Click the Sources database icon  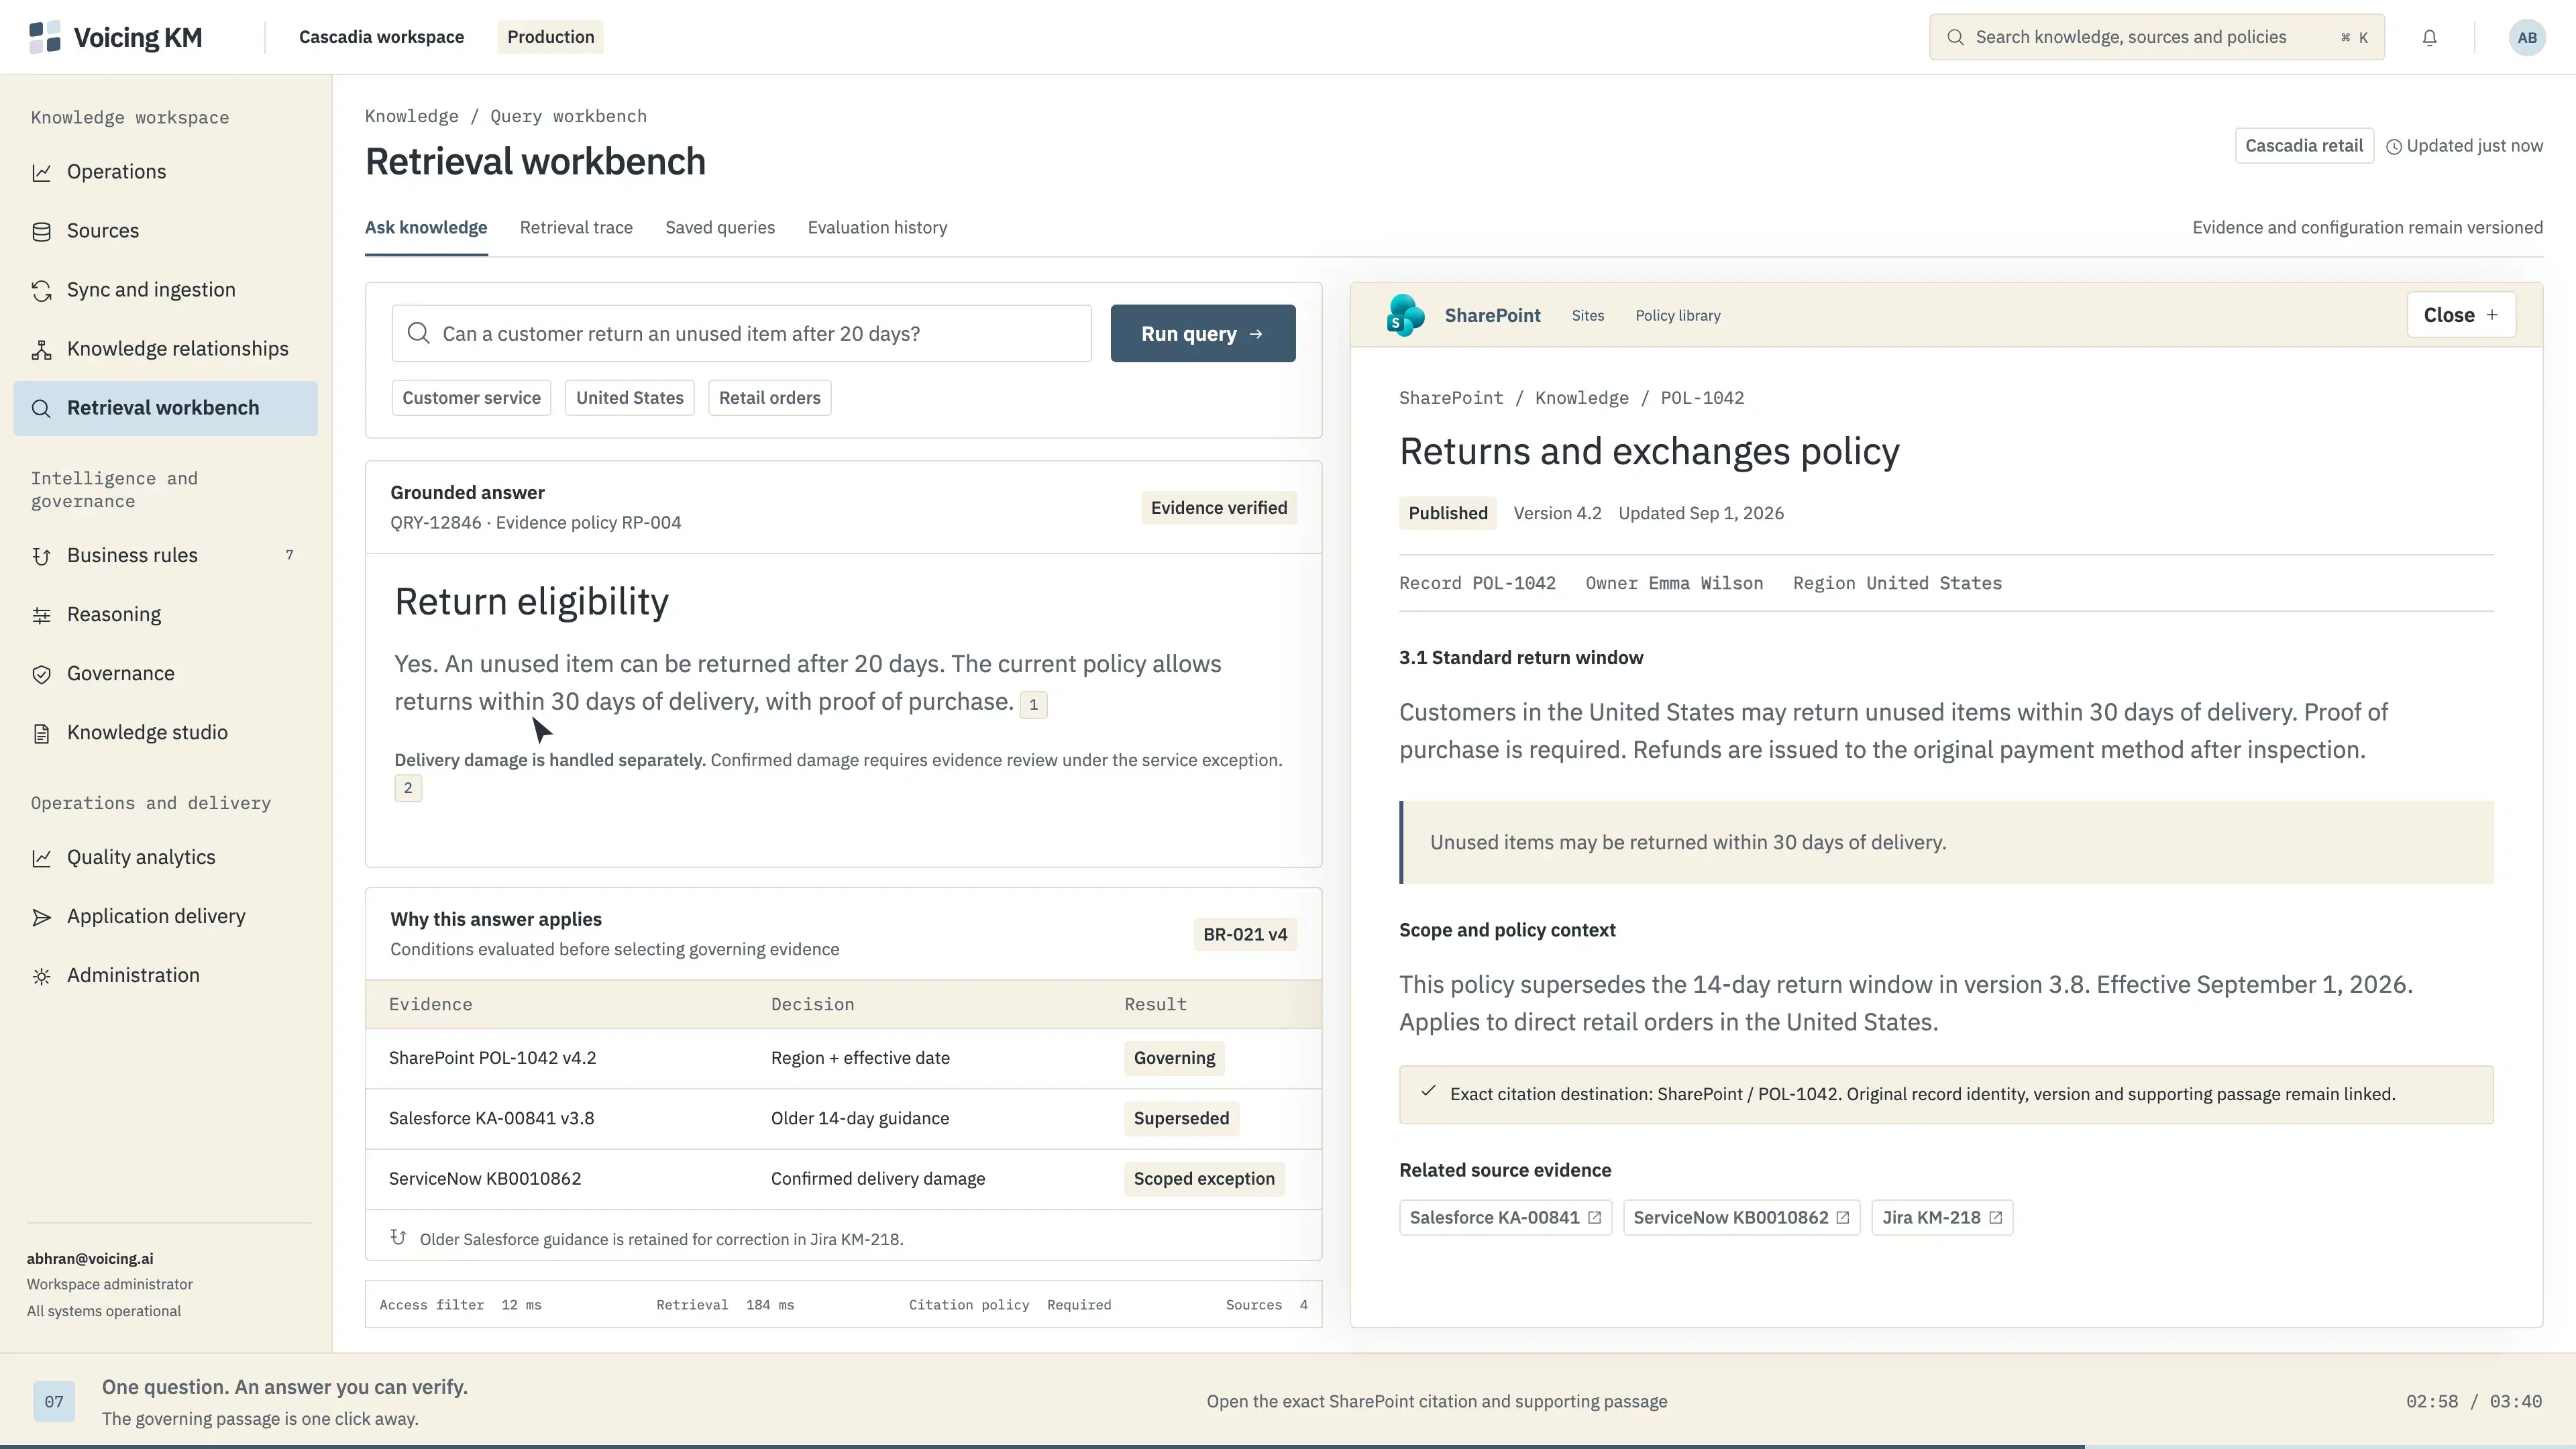(41, 231)
